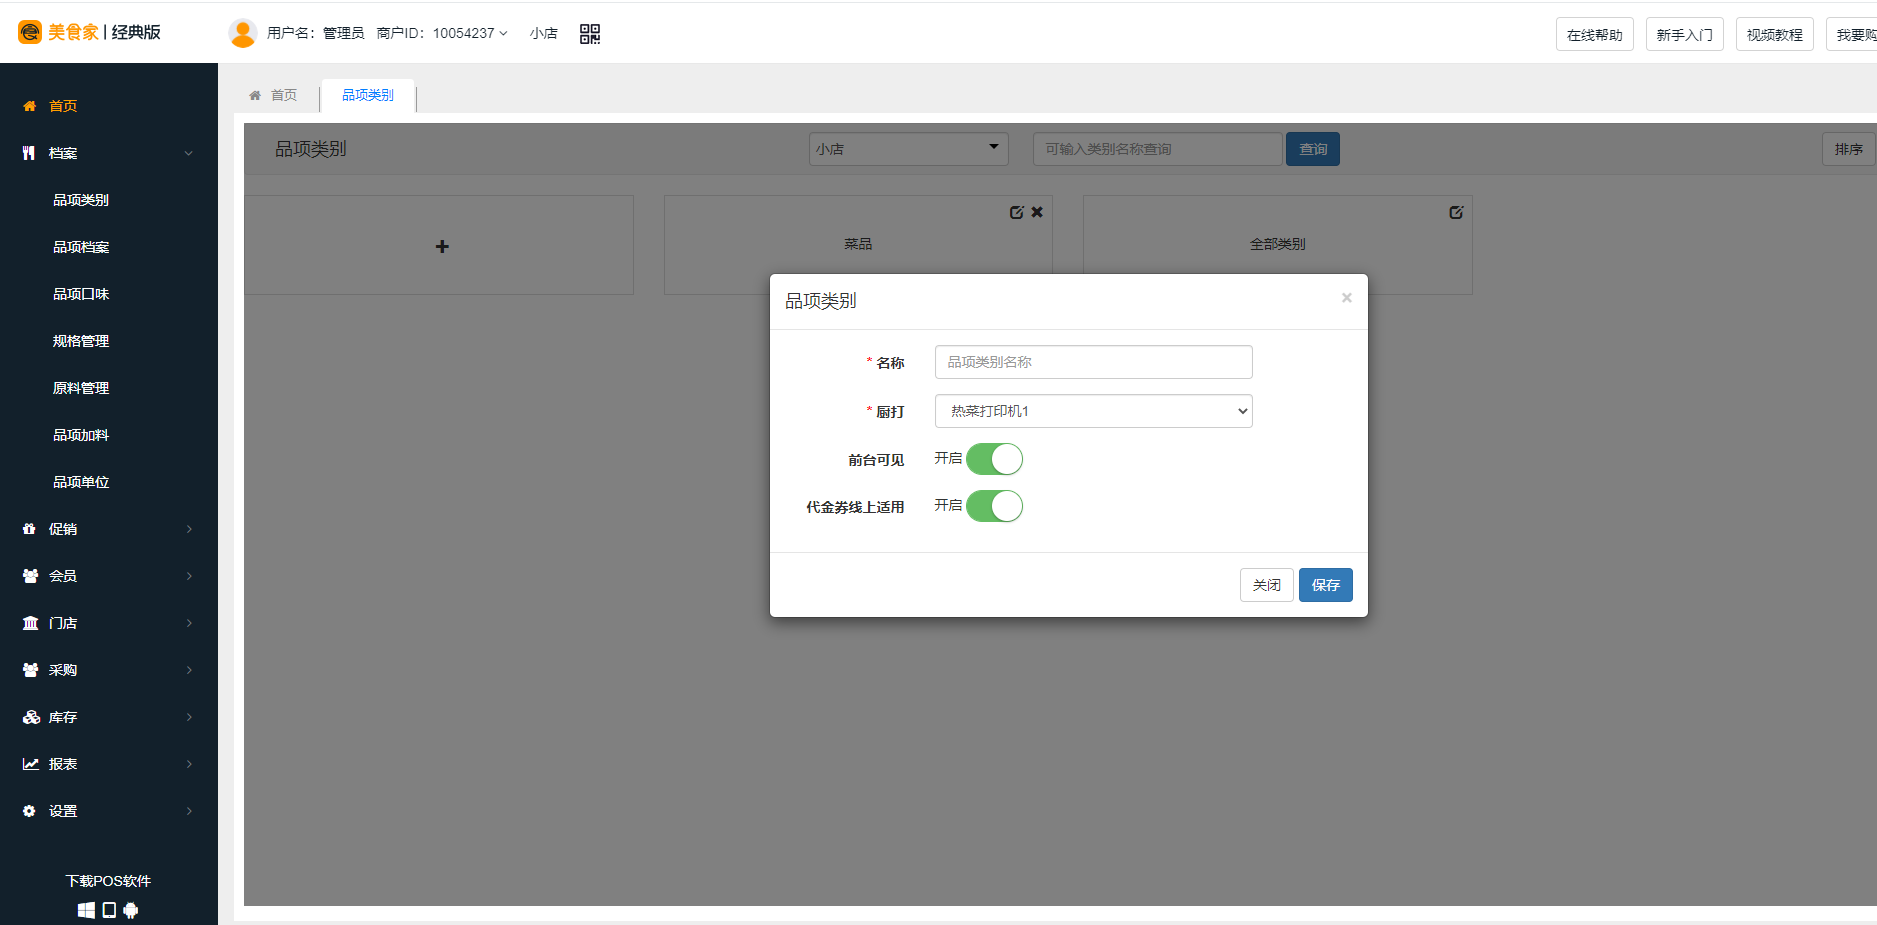Viewport: 1877px width, 925px height.
Task: Click edit icon on 菜品 card
Action: tap(1016, 212)
